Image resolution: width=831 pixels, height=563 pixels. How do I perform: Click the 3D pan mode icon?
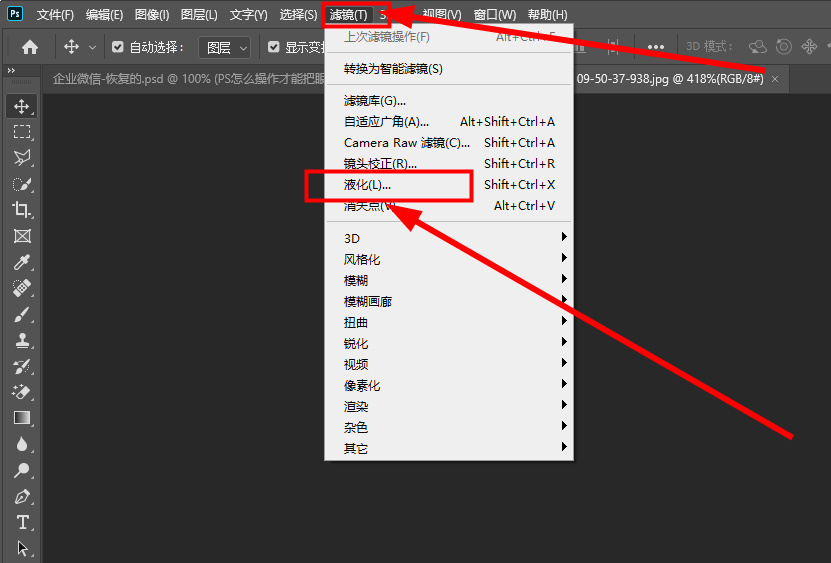(809, 47)
